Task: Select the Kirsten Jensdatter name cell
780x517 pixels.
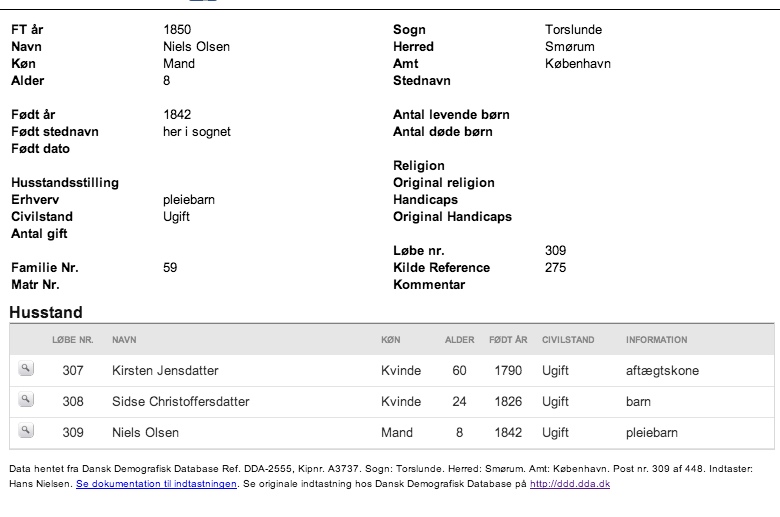Action: (165, 371)
